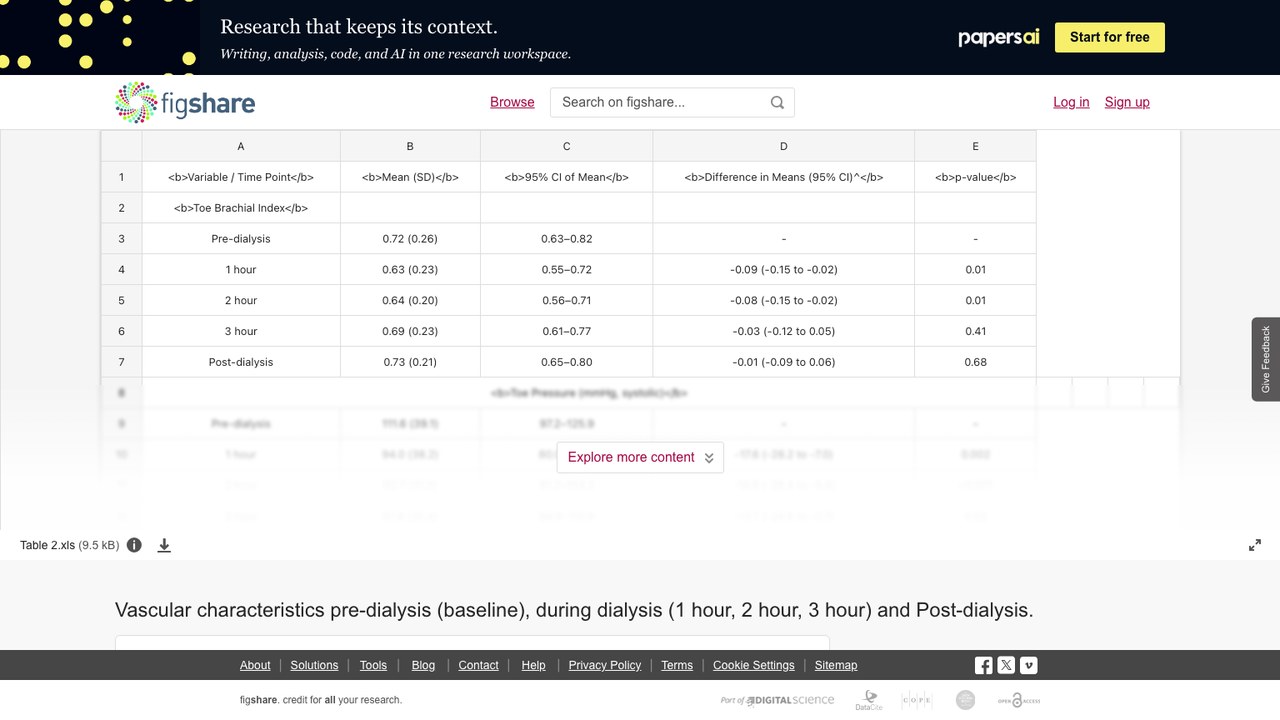Expand with Explore more content
Viewport: 1280px width, 720px height.
640,457
